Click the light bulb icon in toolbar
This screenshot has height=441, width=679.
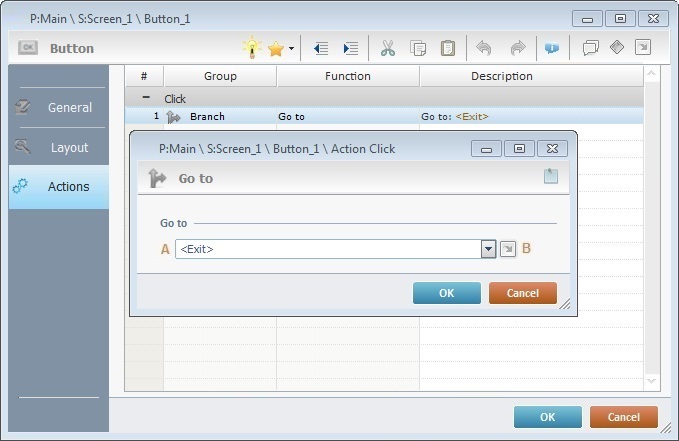(252, 48)
